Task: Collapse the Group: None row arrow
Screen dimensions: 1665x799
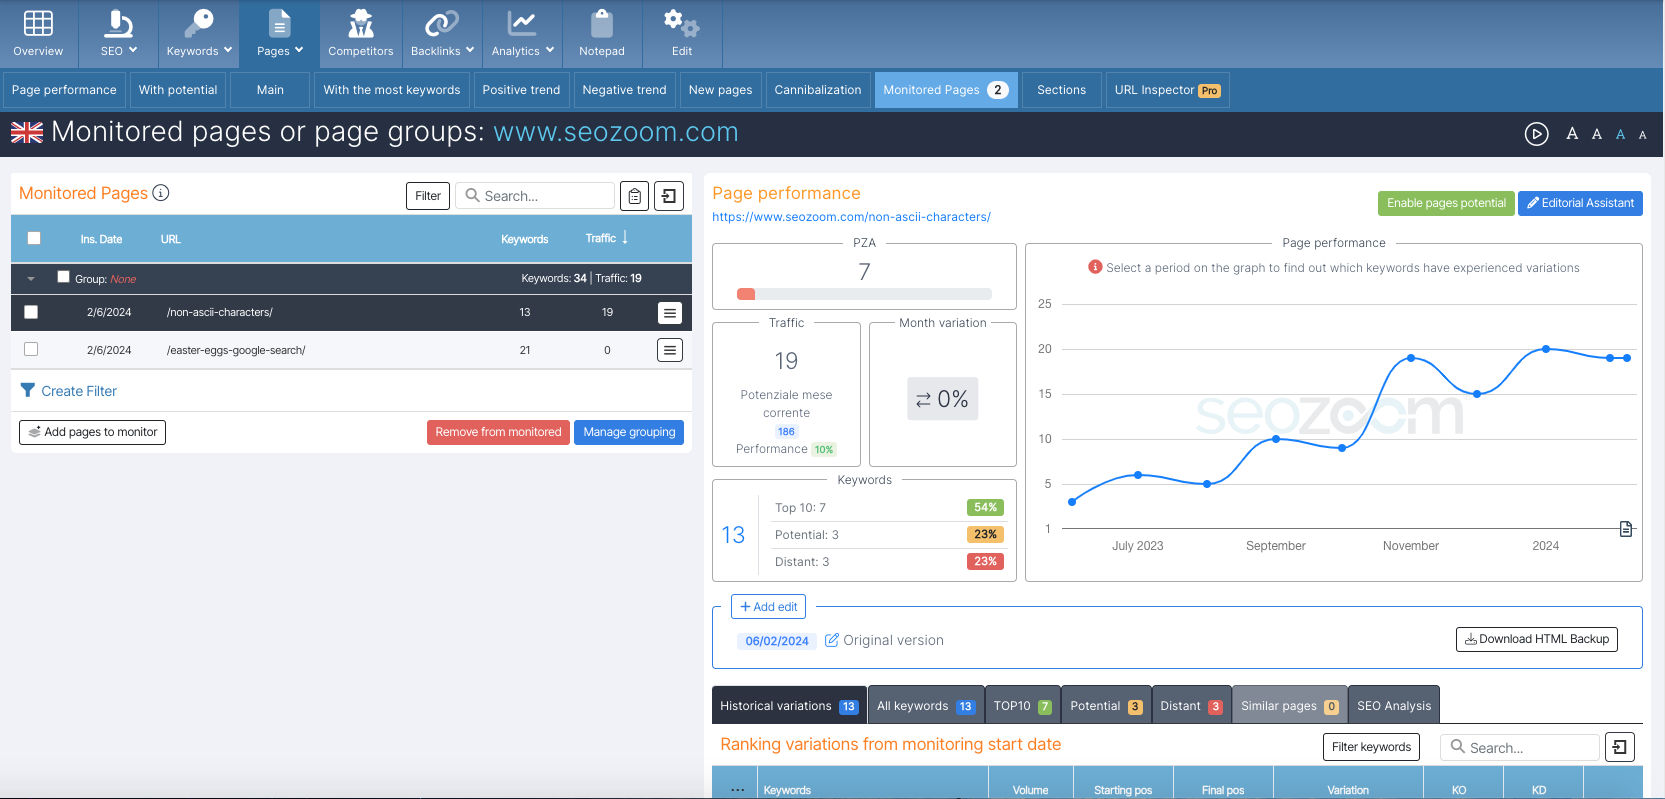Action: click(x=31, y=279)
